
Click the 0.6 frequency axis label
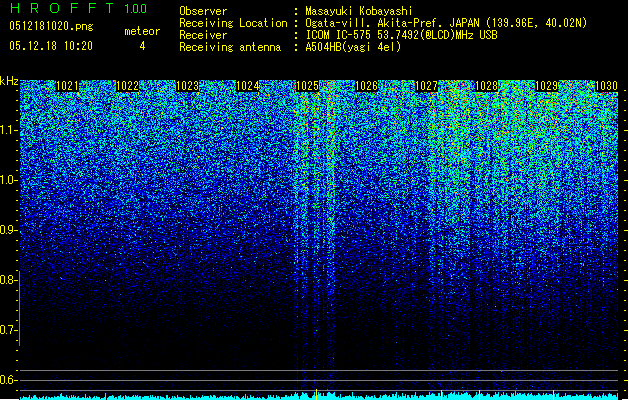9,380
